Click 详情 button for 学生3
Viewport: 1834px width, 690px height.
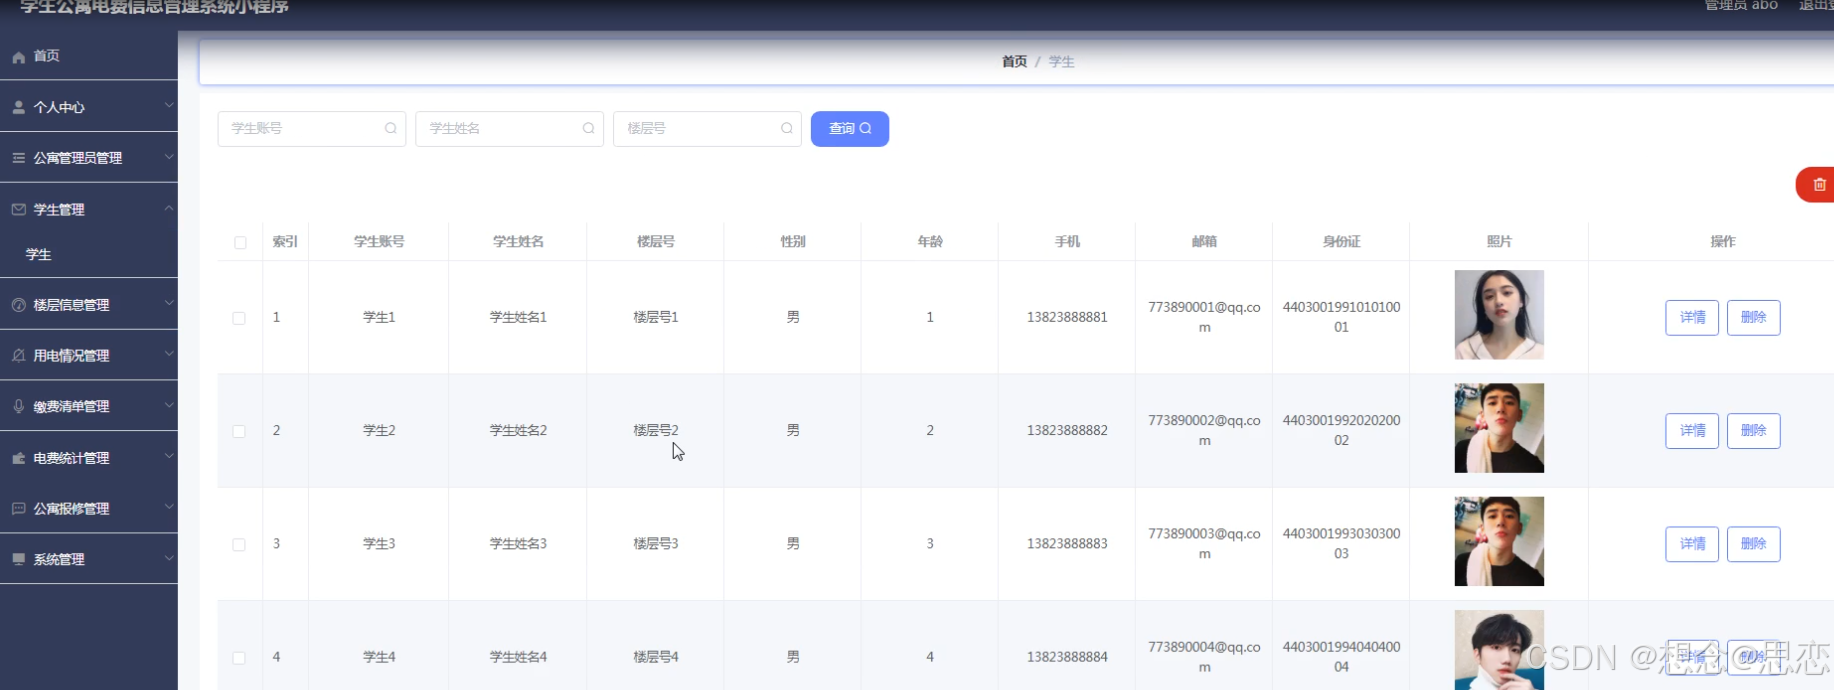tap(1692, 544)
